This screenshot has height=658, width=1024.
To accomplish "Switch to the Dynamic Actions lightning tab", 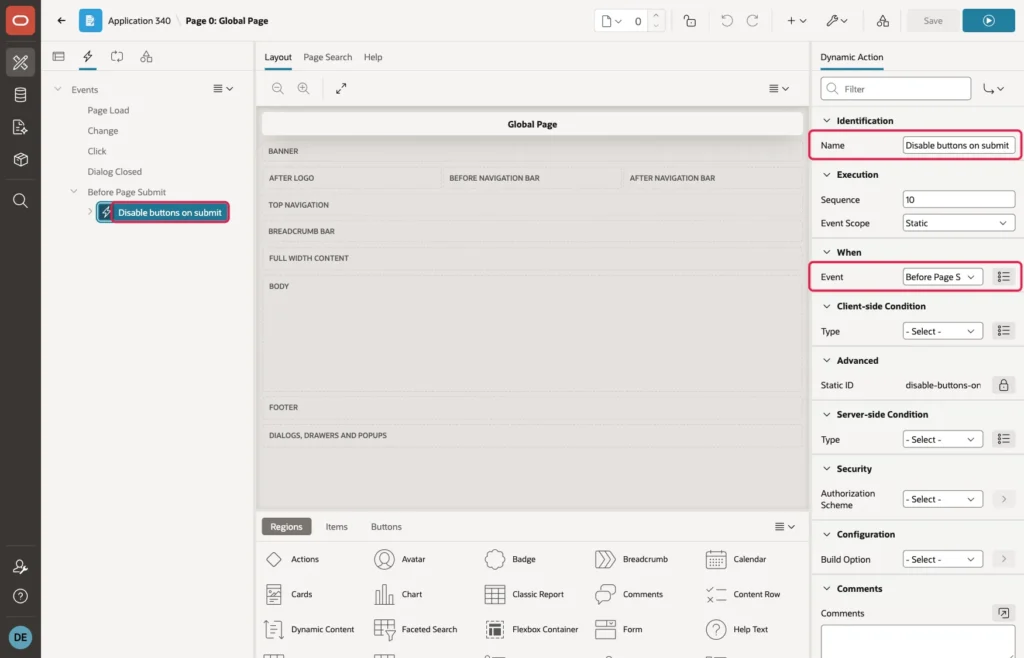I will click(88, 57).
